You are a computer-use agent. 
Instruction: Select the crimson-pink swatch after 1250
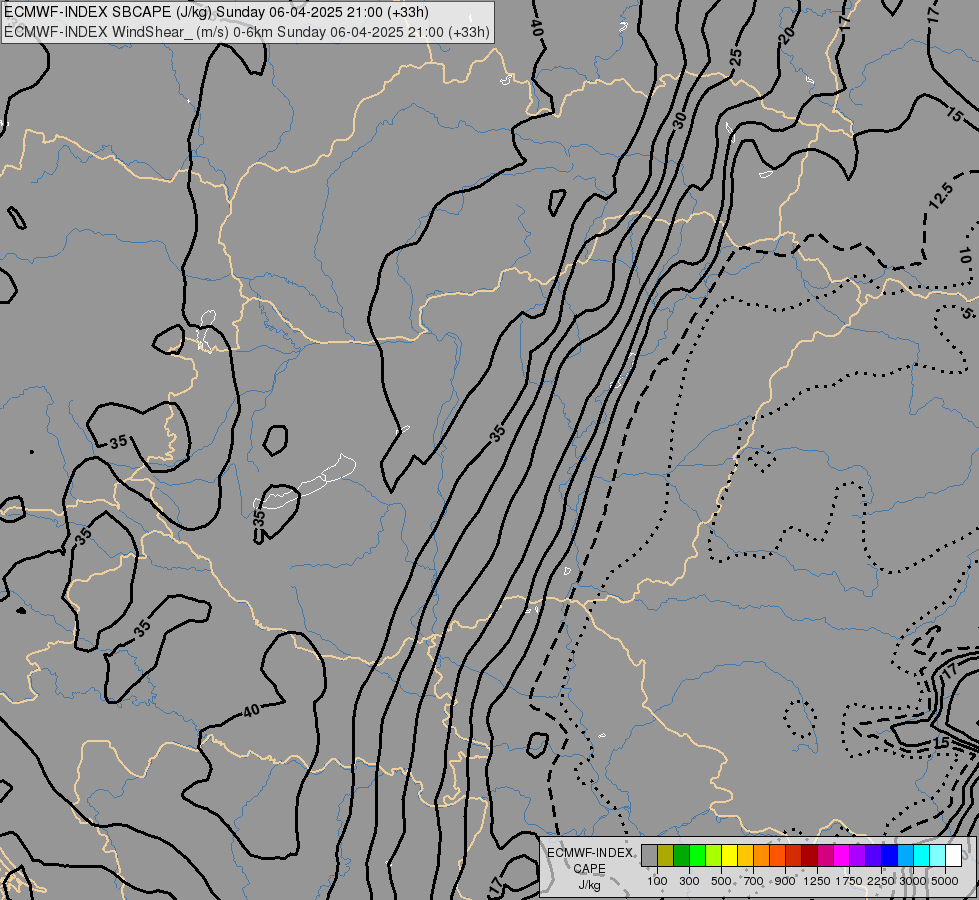pos(825,856)
